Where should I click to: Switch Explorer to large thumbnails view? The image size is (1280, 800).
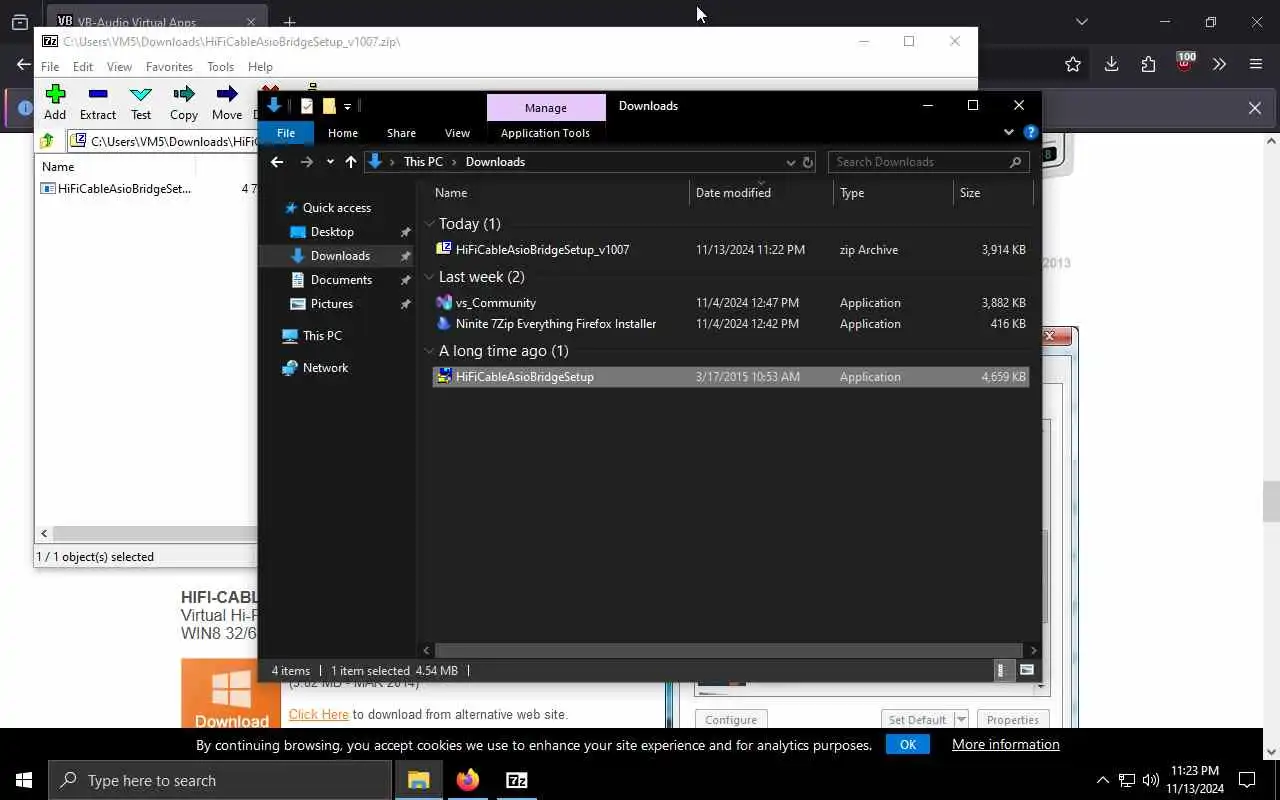(x=1026, y=670)
